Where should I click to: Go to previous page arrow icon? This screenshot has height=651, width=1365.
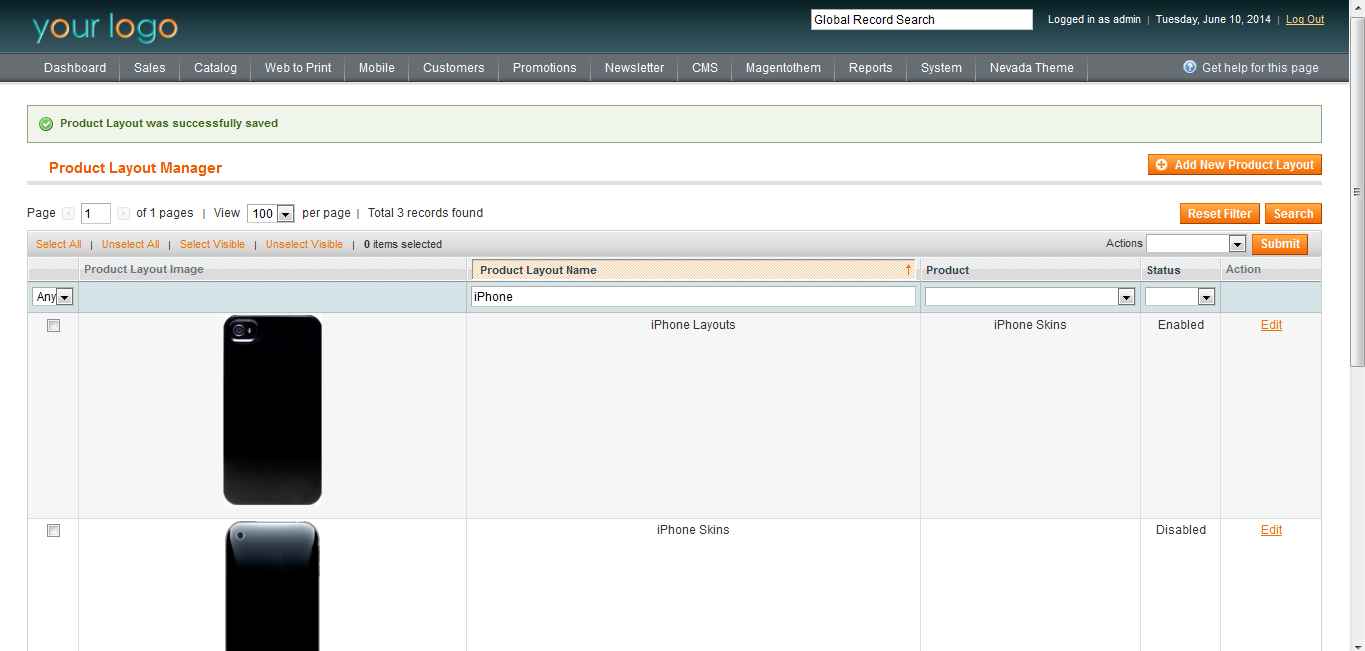68,213
